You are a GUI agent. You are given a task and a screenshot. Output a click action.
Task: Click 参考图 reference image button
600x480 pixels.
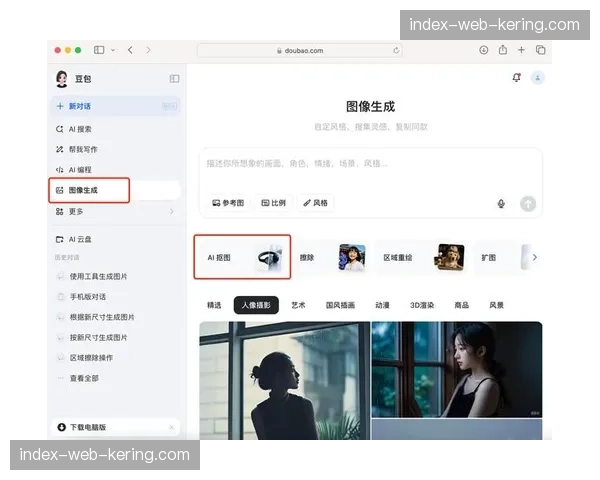point(228,203)
